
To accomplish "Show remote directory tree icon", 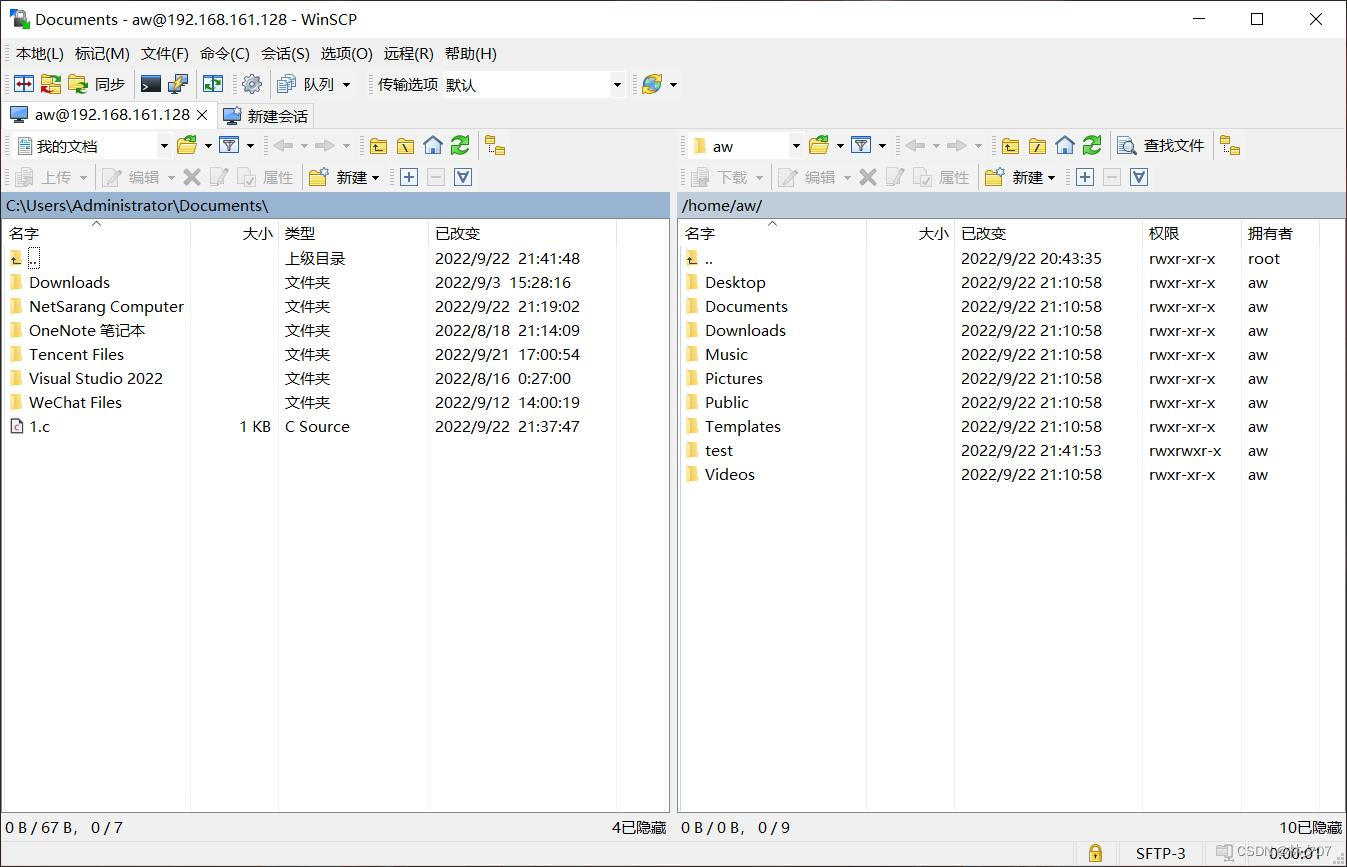I will (x=1230, y=146).
